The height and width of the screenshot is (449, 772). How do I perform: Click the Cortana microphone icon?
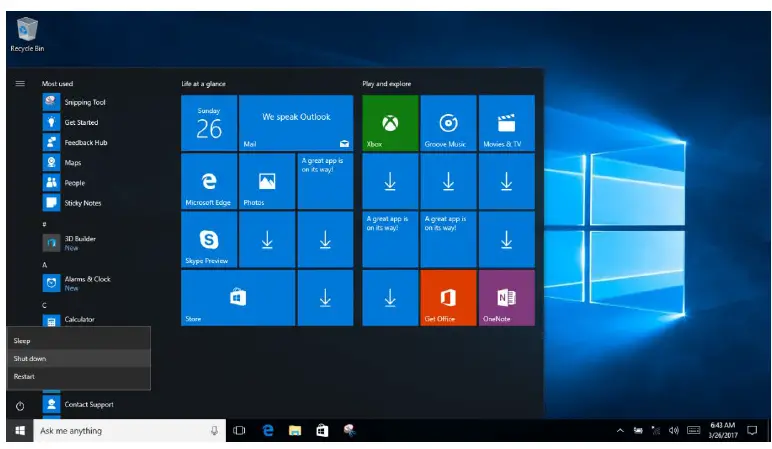tap(214, 431)
